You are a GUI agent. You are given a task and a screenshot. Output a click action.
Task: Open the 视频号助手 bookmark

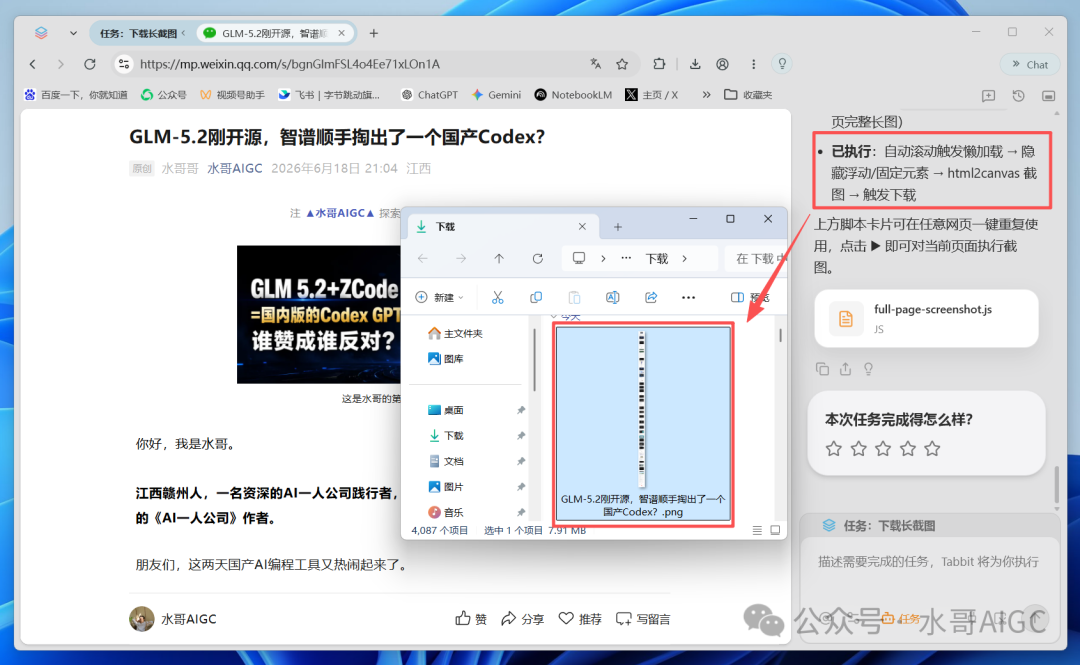(x=232, y=95)
